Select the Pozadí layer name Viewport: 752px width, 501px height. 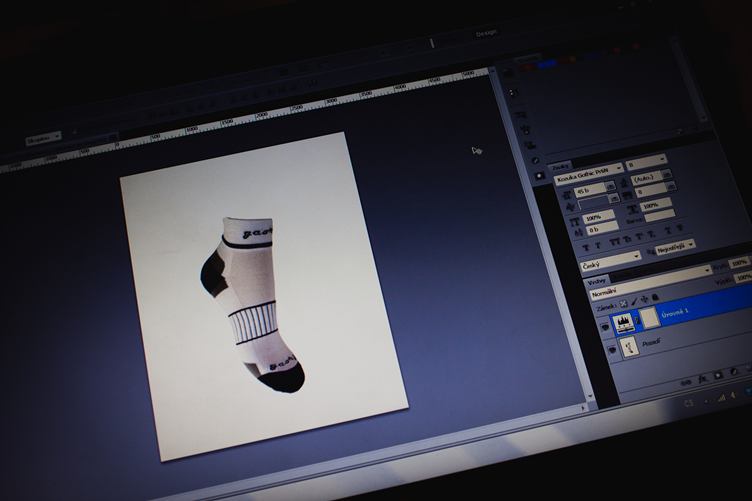pos(651,342)
